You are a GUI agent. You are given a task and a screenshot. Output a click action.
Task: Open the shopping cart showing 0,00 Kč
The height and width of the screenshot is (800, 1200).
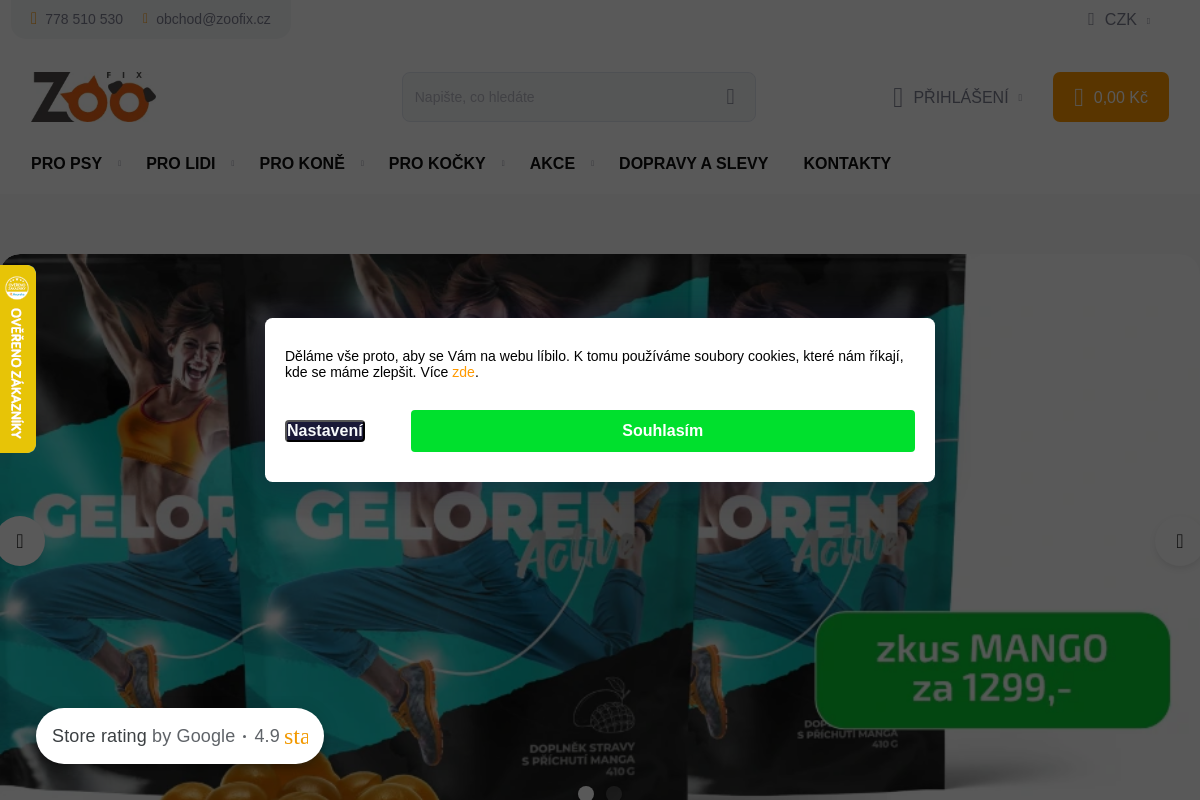[1110, 97]
